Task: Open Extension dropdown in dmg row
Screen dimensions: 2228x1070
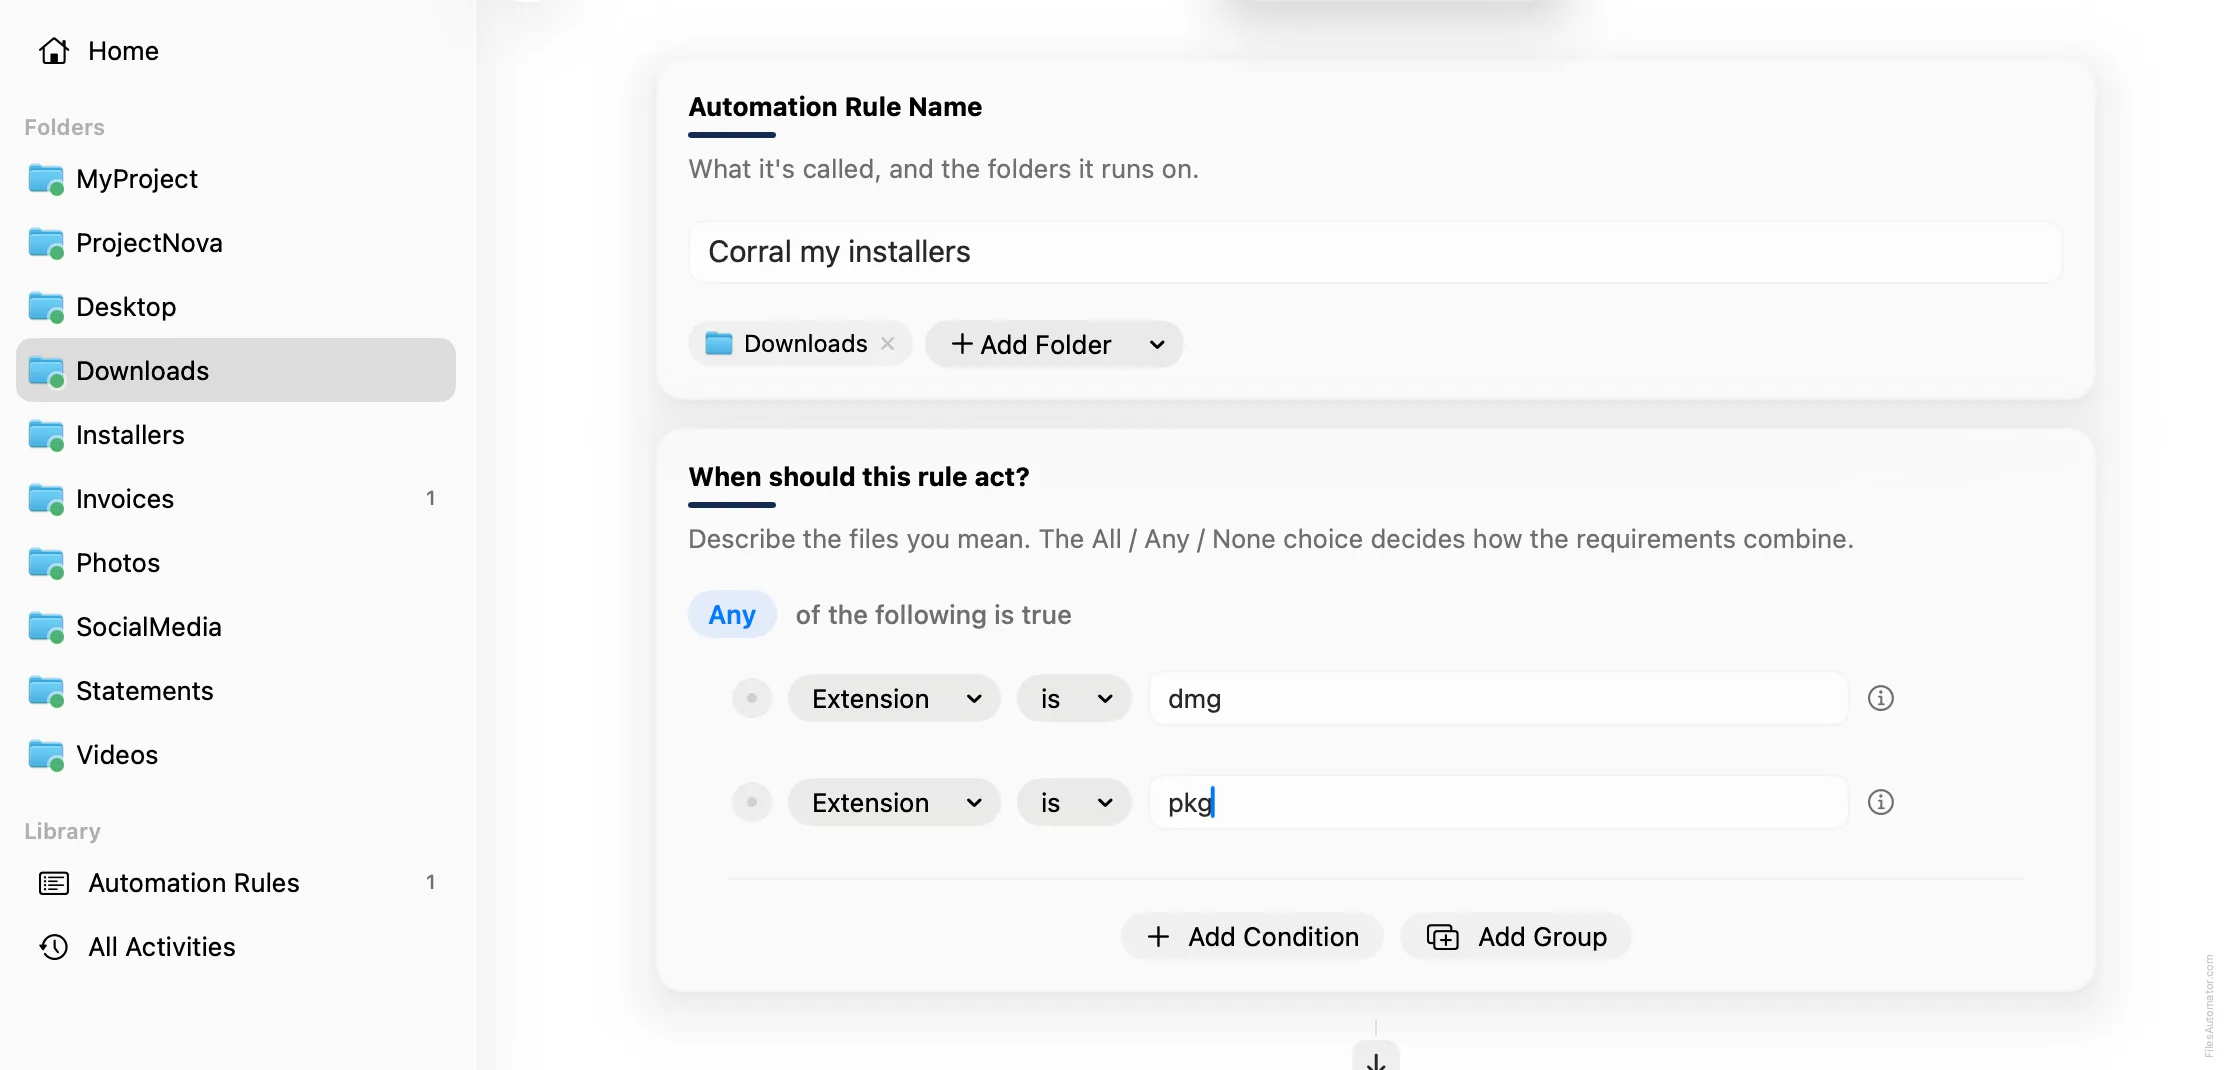Action: tap(894, 699)
